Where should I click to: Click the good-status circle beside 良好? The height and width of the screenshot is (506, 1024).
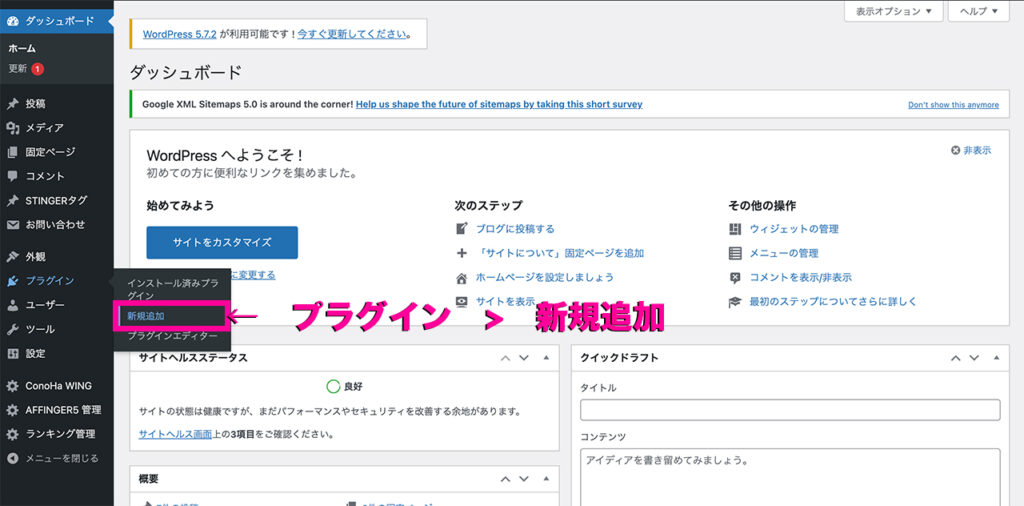pos(333,387)
